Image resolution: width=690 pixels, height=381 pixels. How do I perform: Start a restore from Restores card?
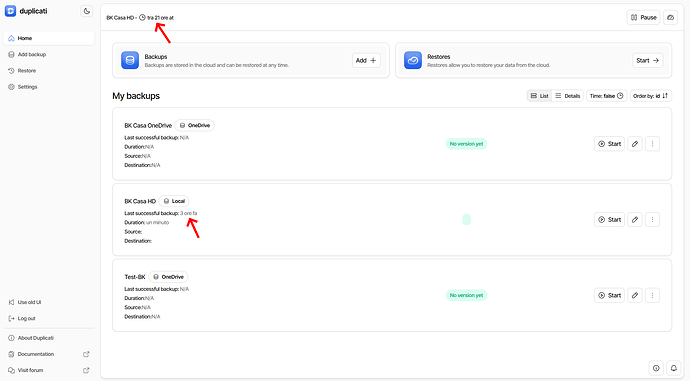click(x=647, y=60)
